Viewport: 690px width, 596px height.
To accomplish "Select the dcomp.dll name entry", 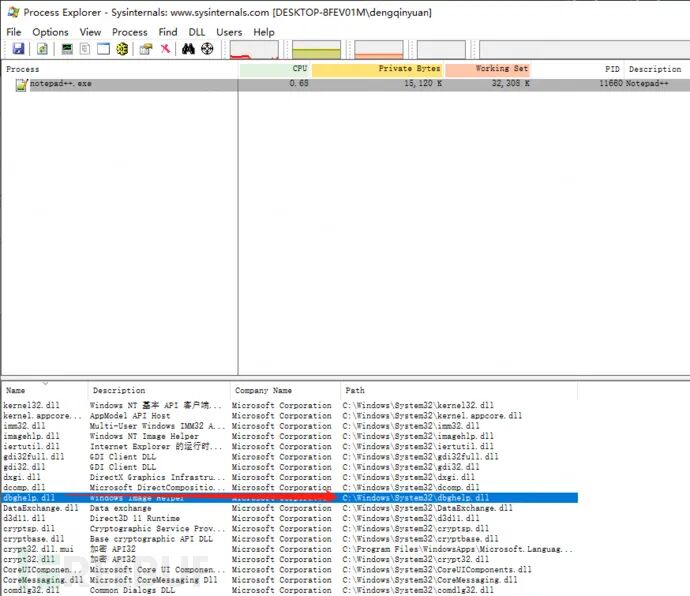I will pos(24,487).
